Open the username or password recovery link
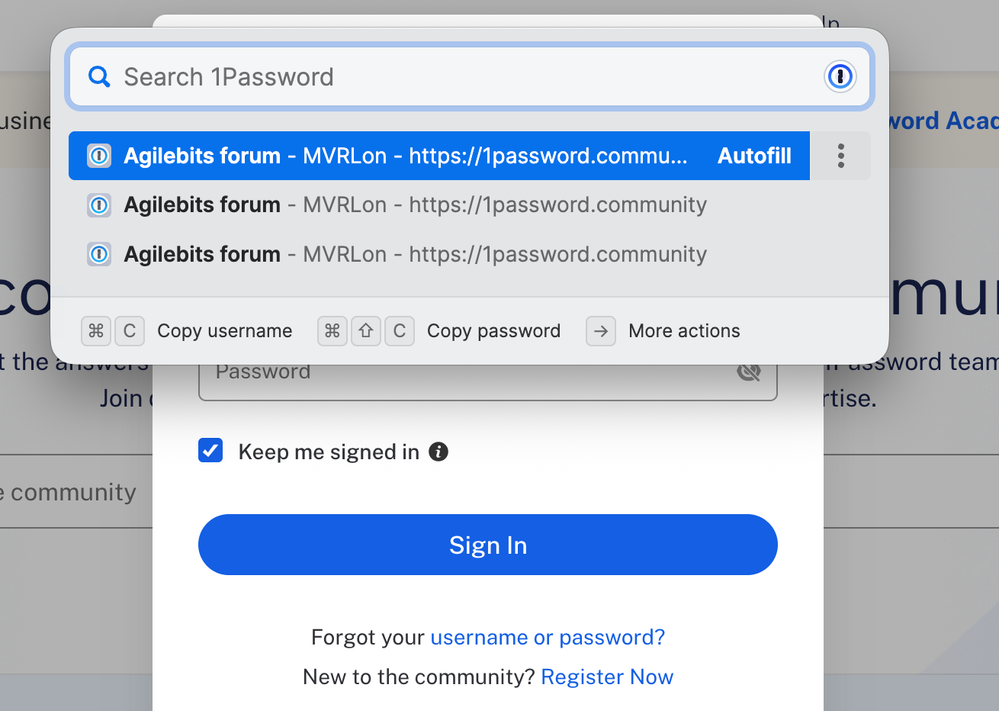Image resolution: width=999 pixels, height=711 pixels. point(547,637)
